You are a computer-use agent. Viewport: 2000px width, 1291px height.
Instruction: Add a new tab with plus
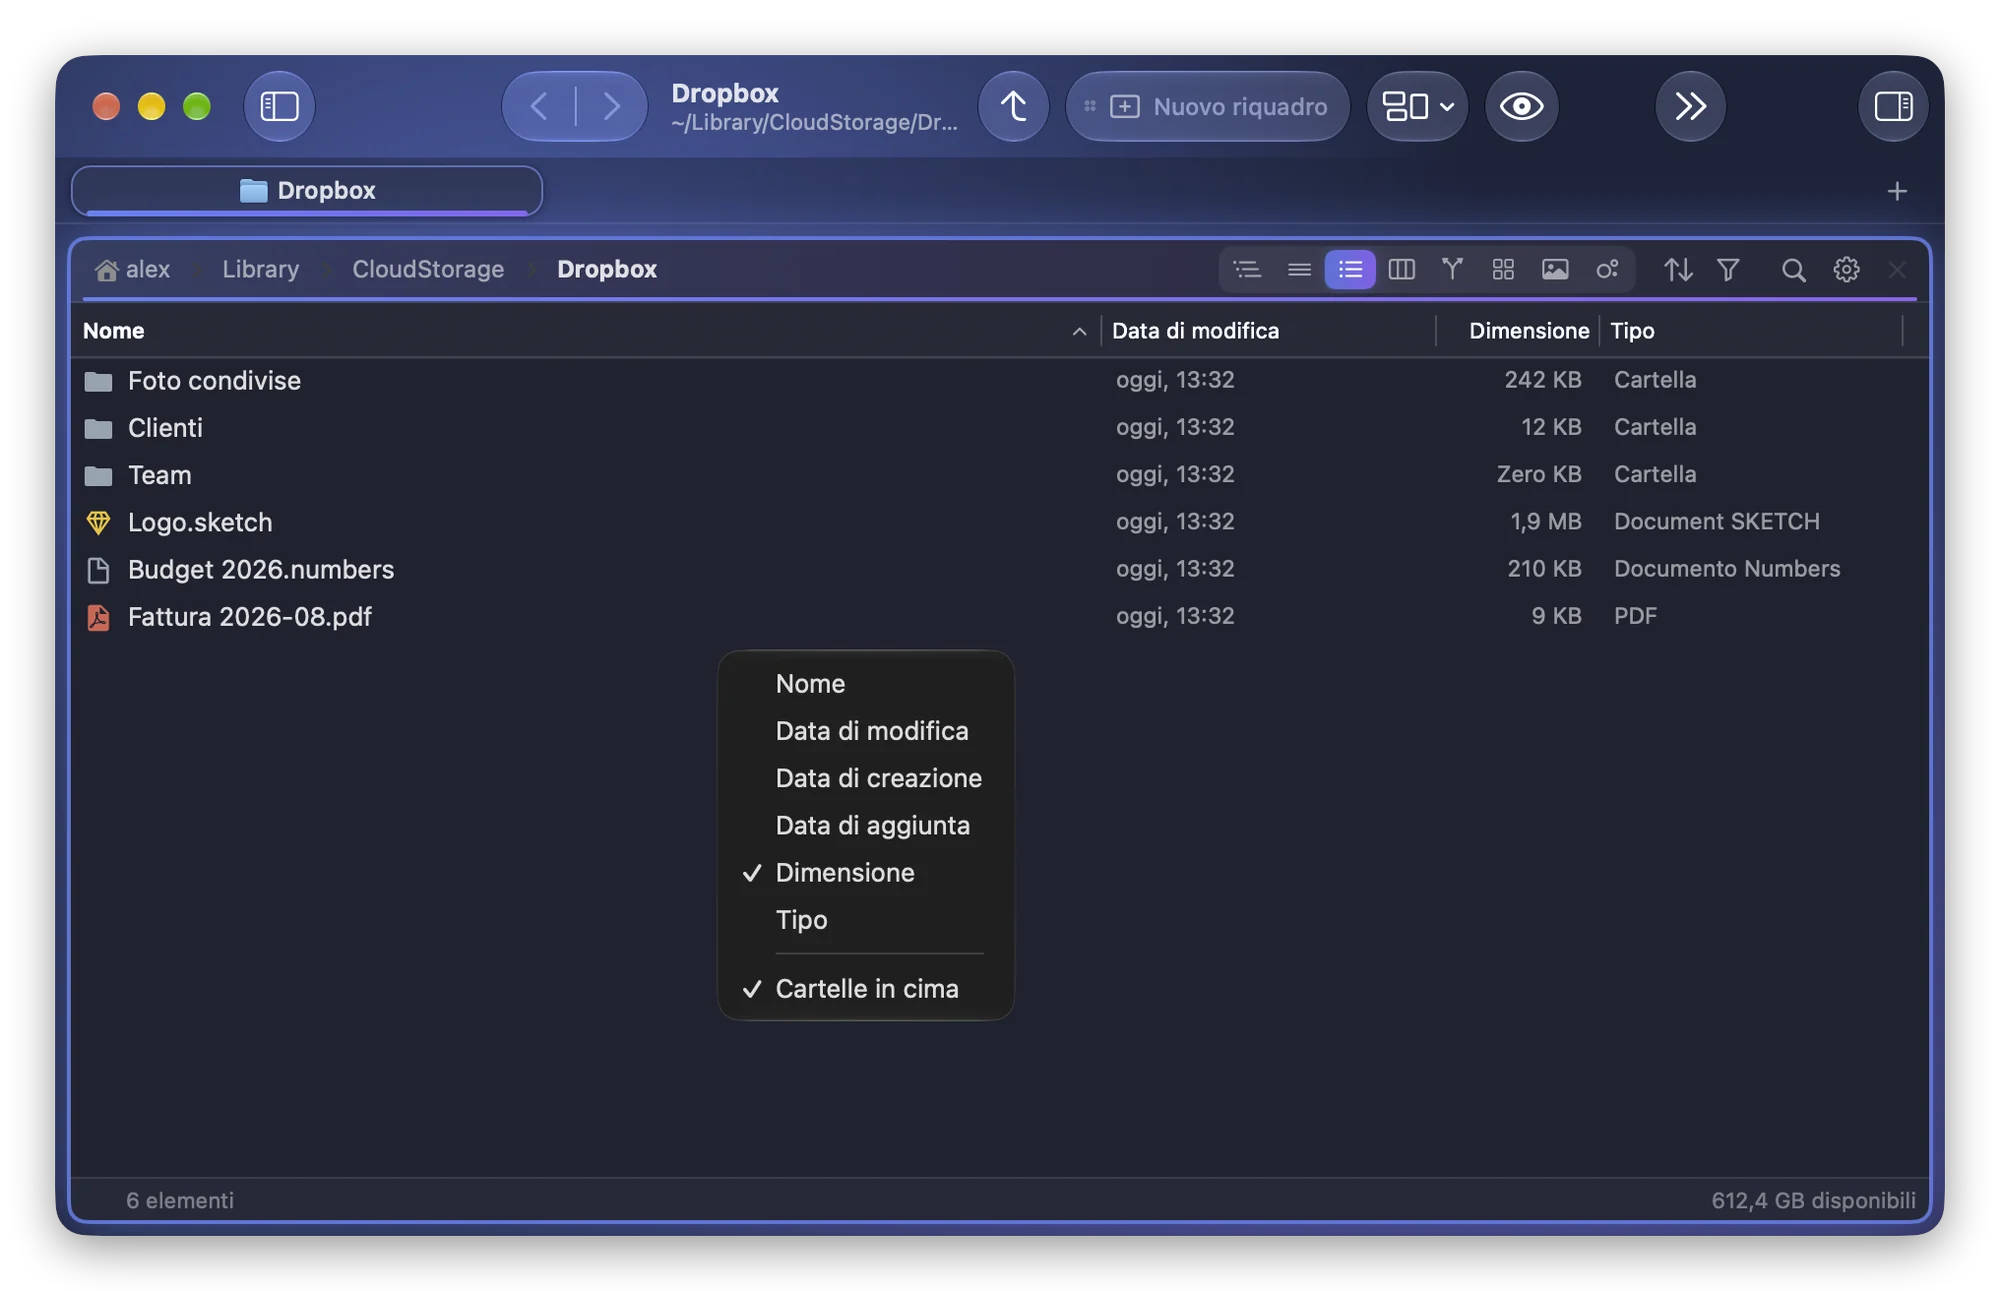tap(1897, 191)
